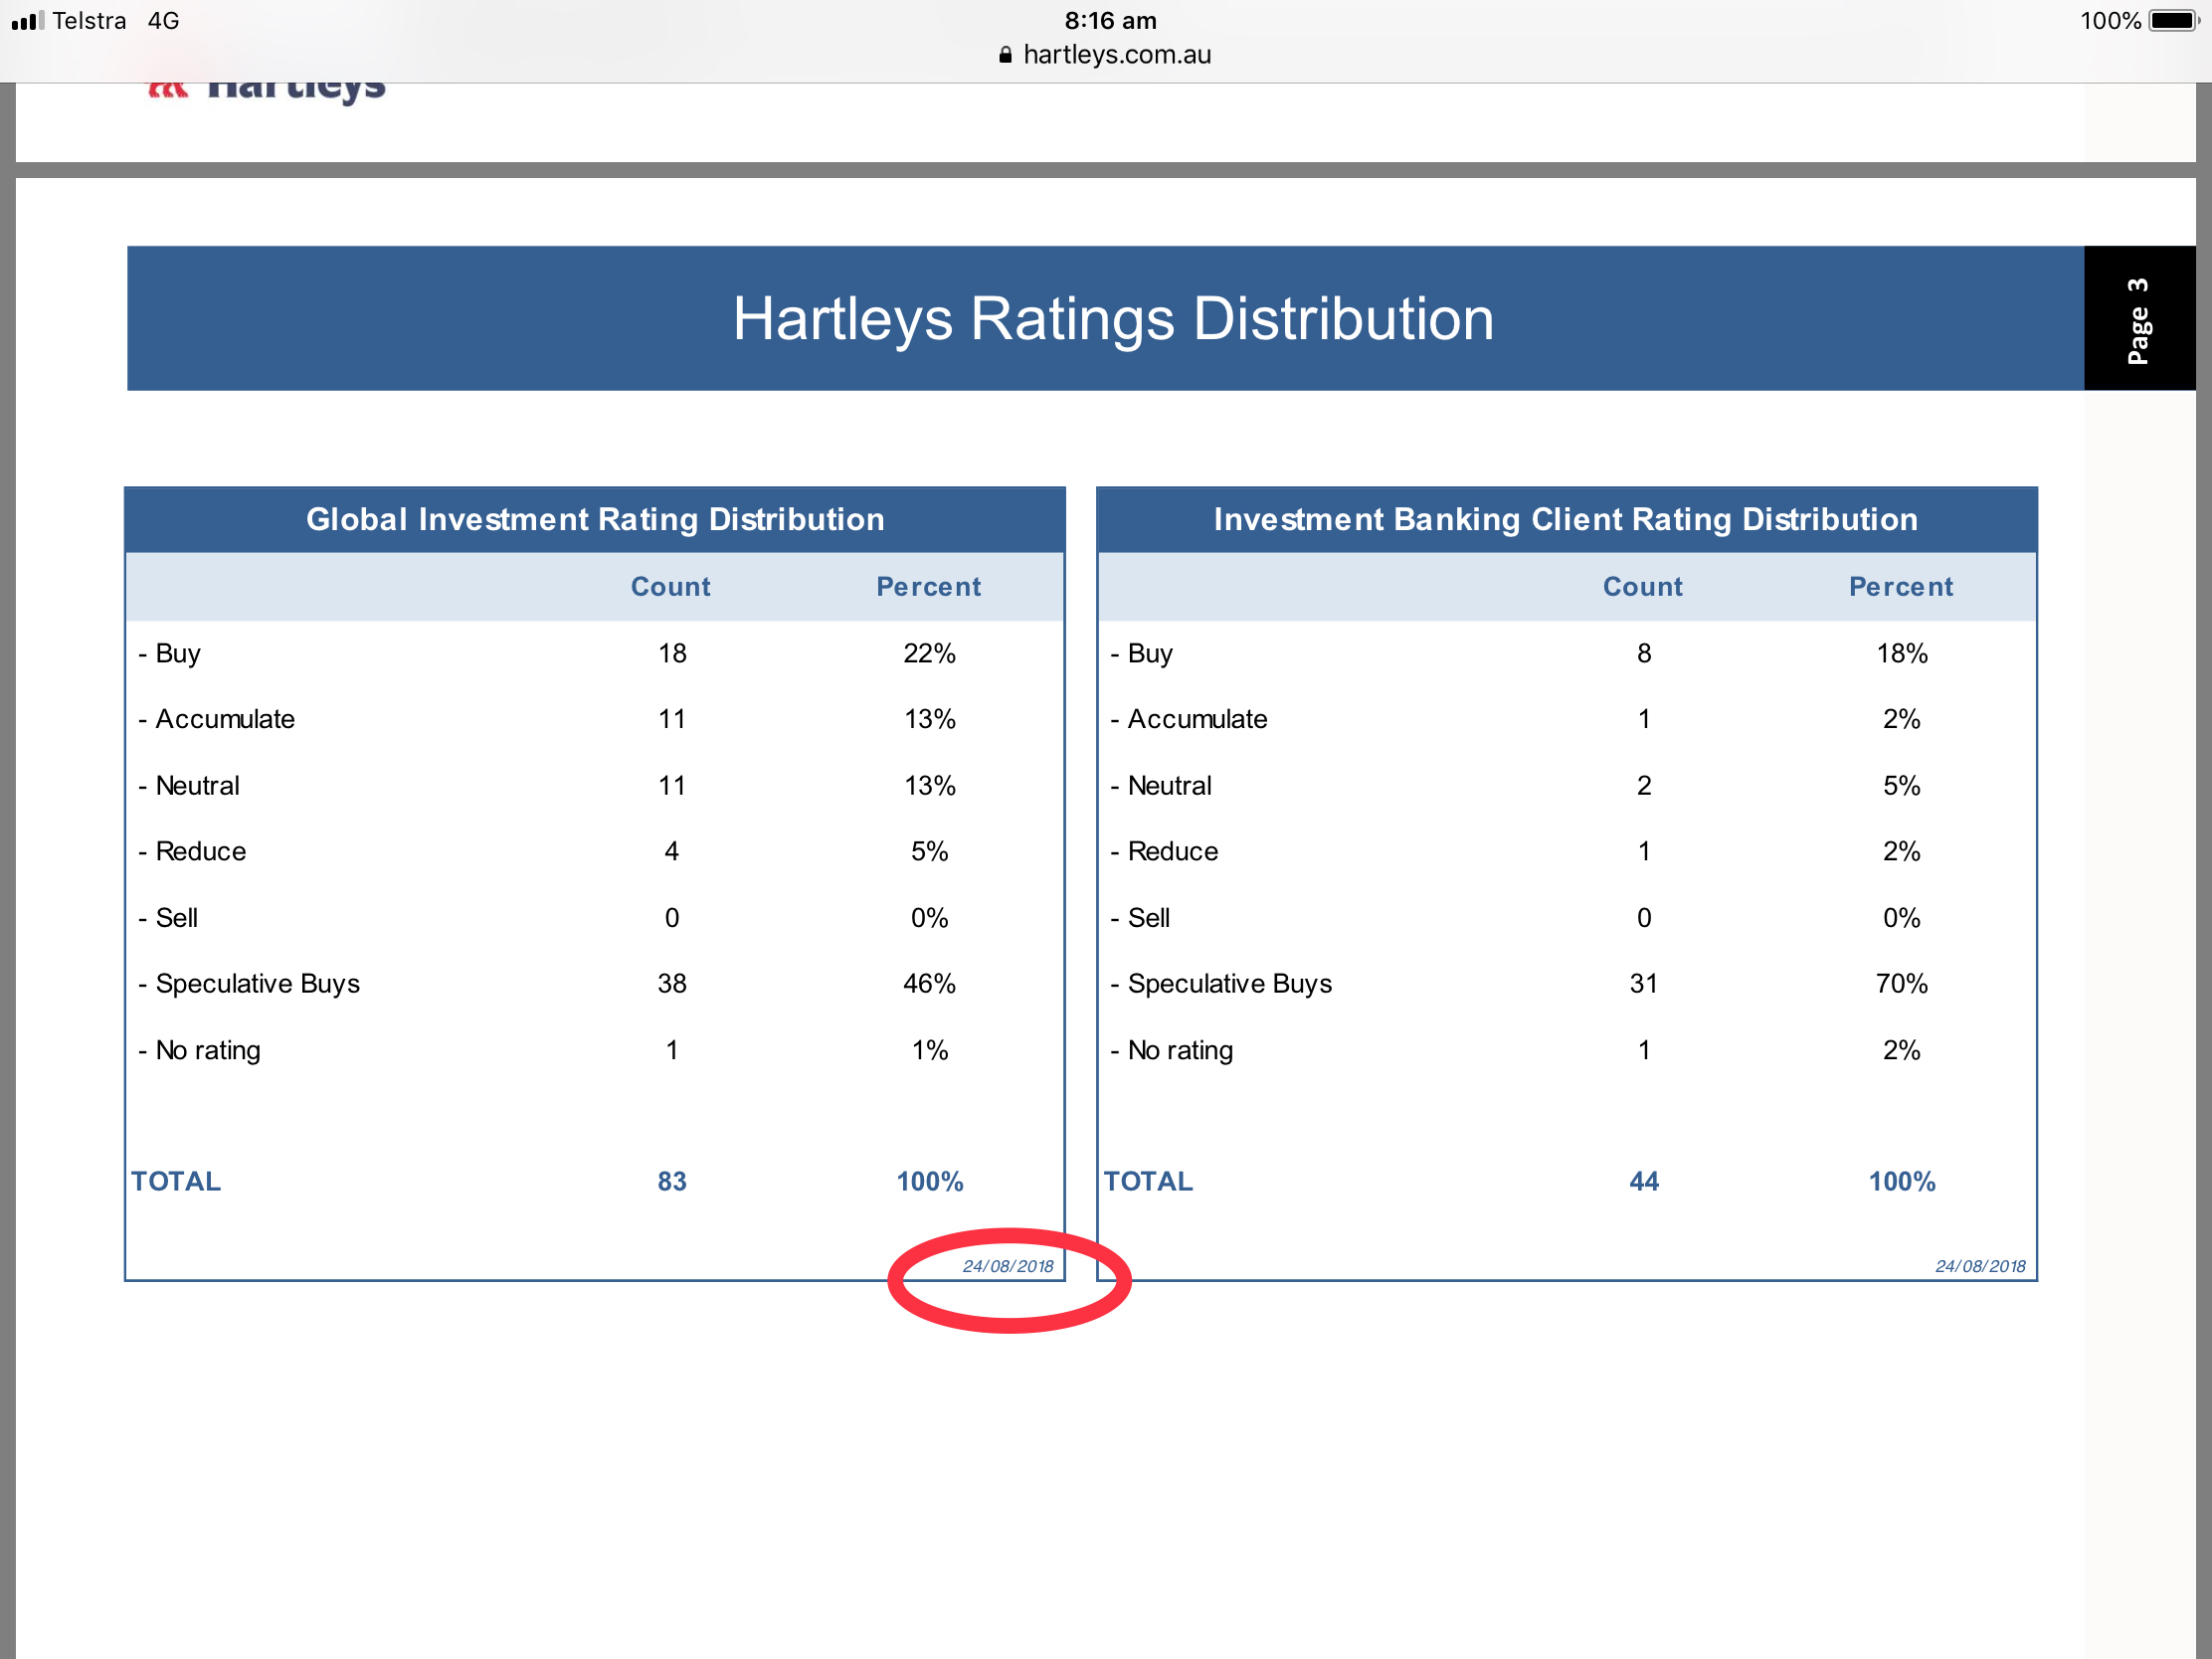Select Buy percent 18% in Banking table

click(x=1902, y=654)
